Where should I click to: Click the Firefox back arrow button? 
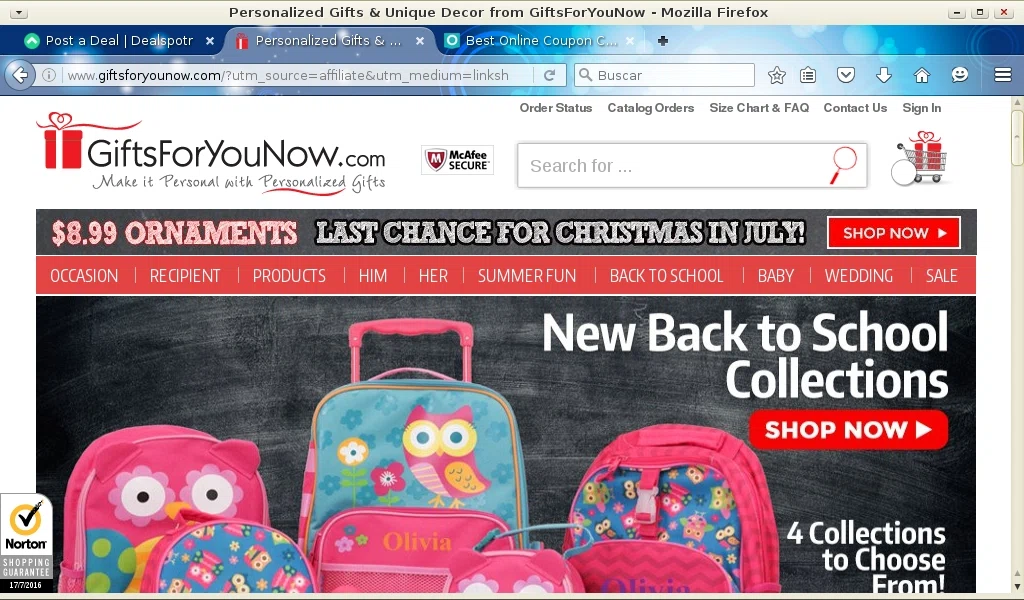point(20,75)
